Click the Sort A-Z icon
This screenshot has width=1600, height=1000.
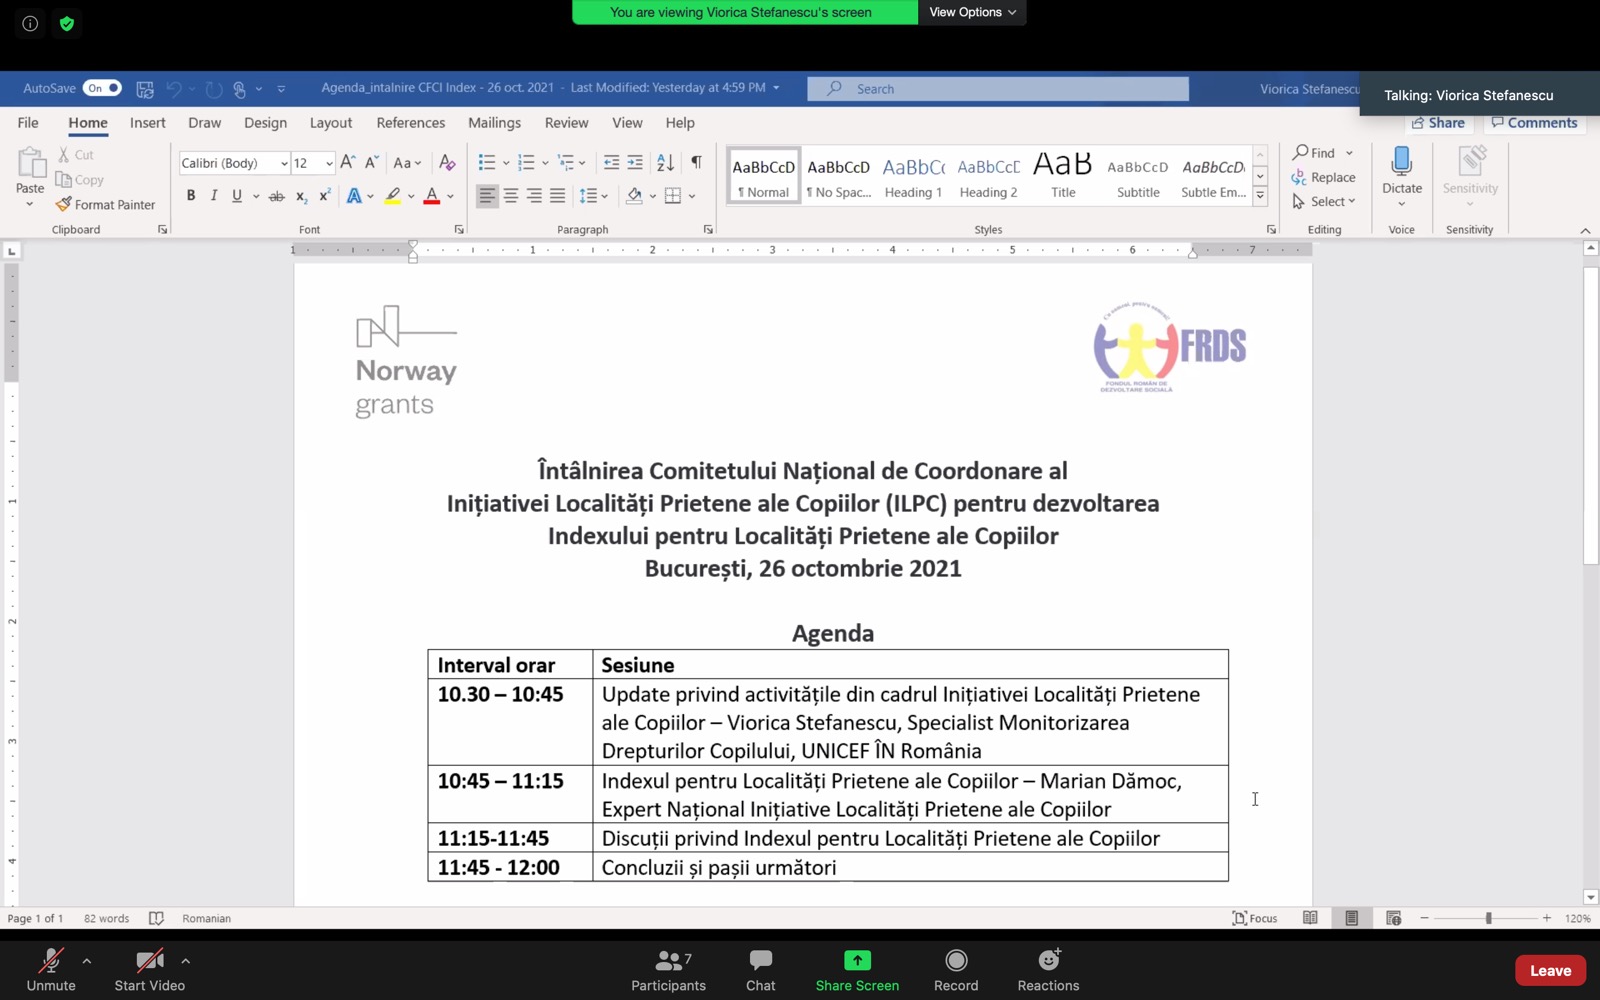(665, 162)
